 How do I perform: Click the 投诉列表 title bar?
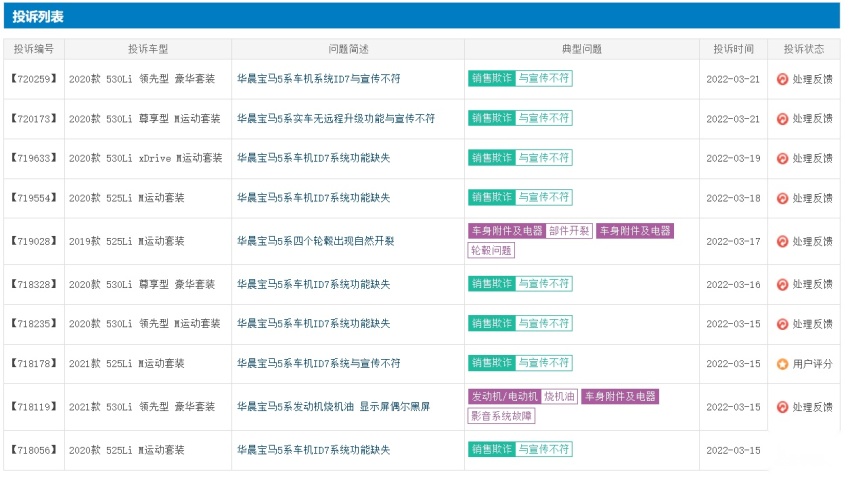tap(422, 16)
